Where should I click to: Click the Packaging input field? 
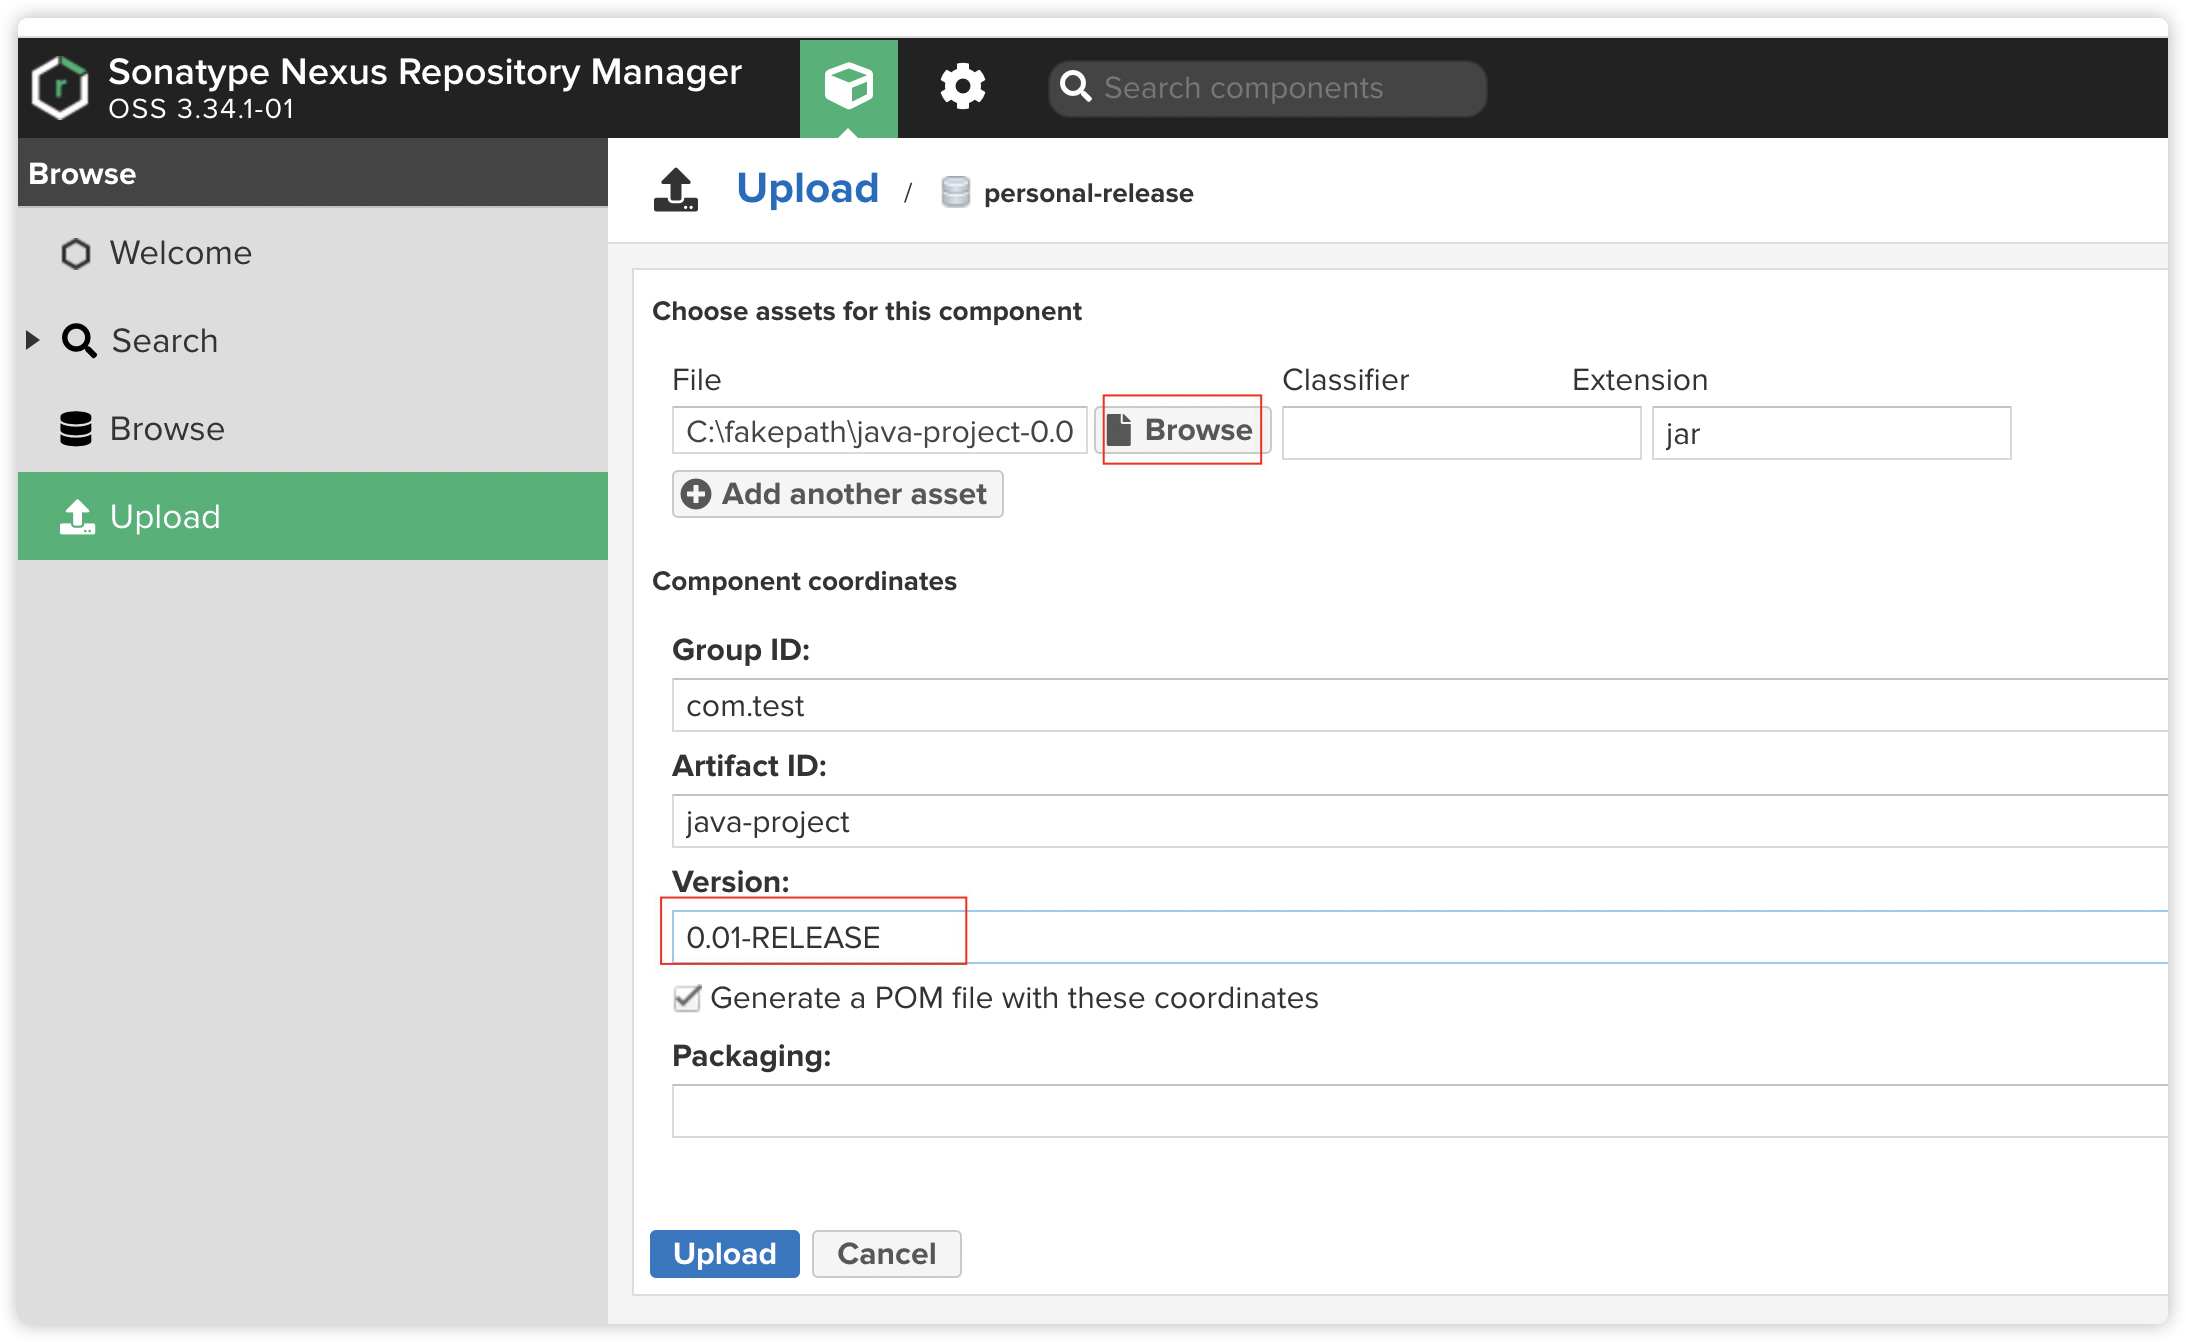(1420, 1111)
